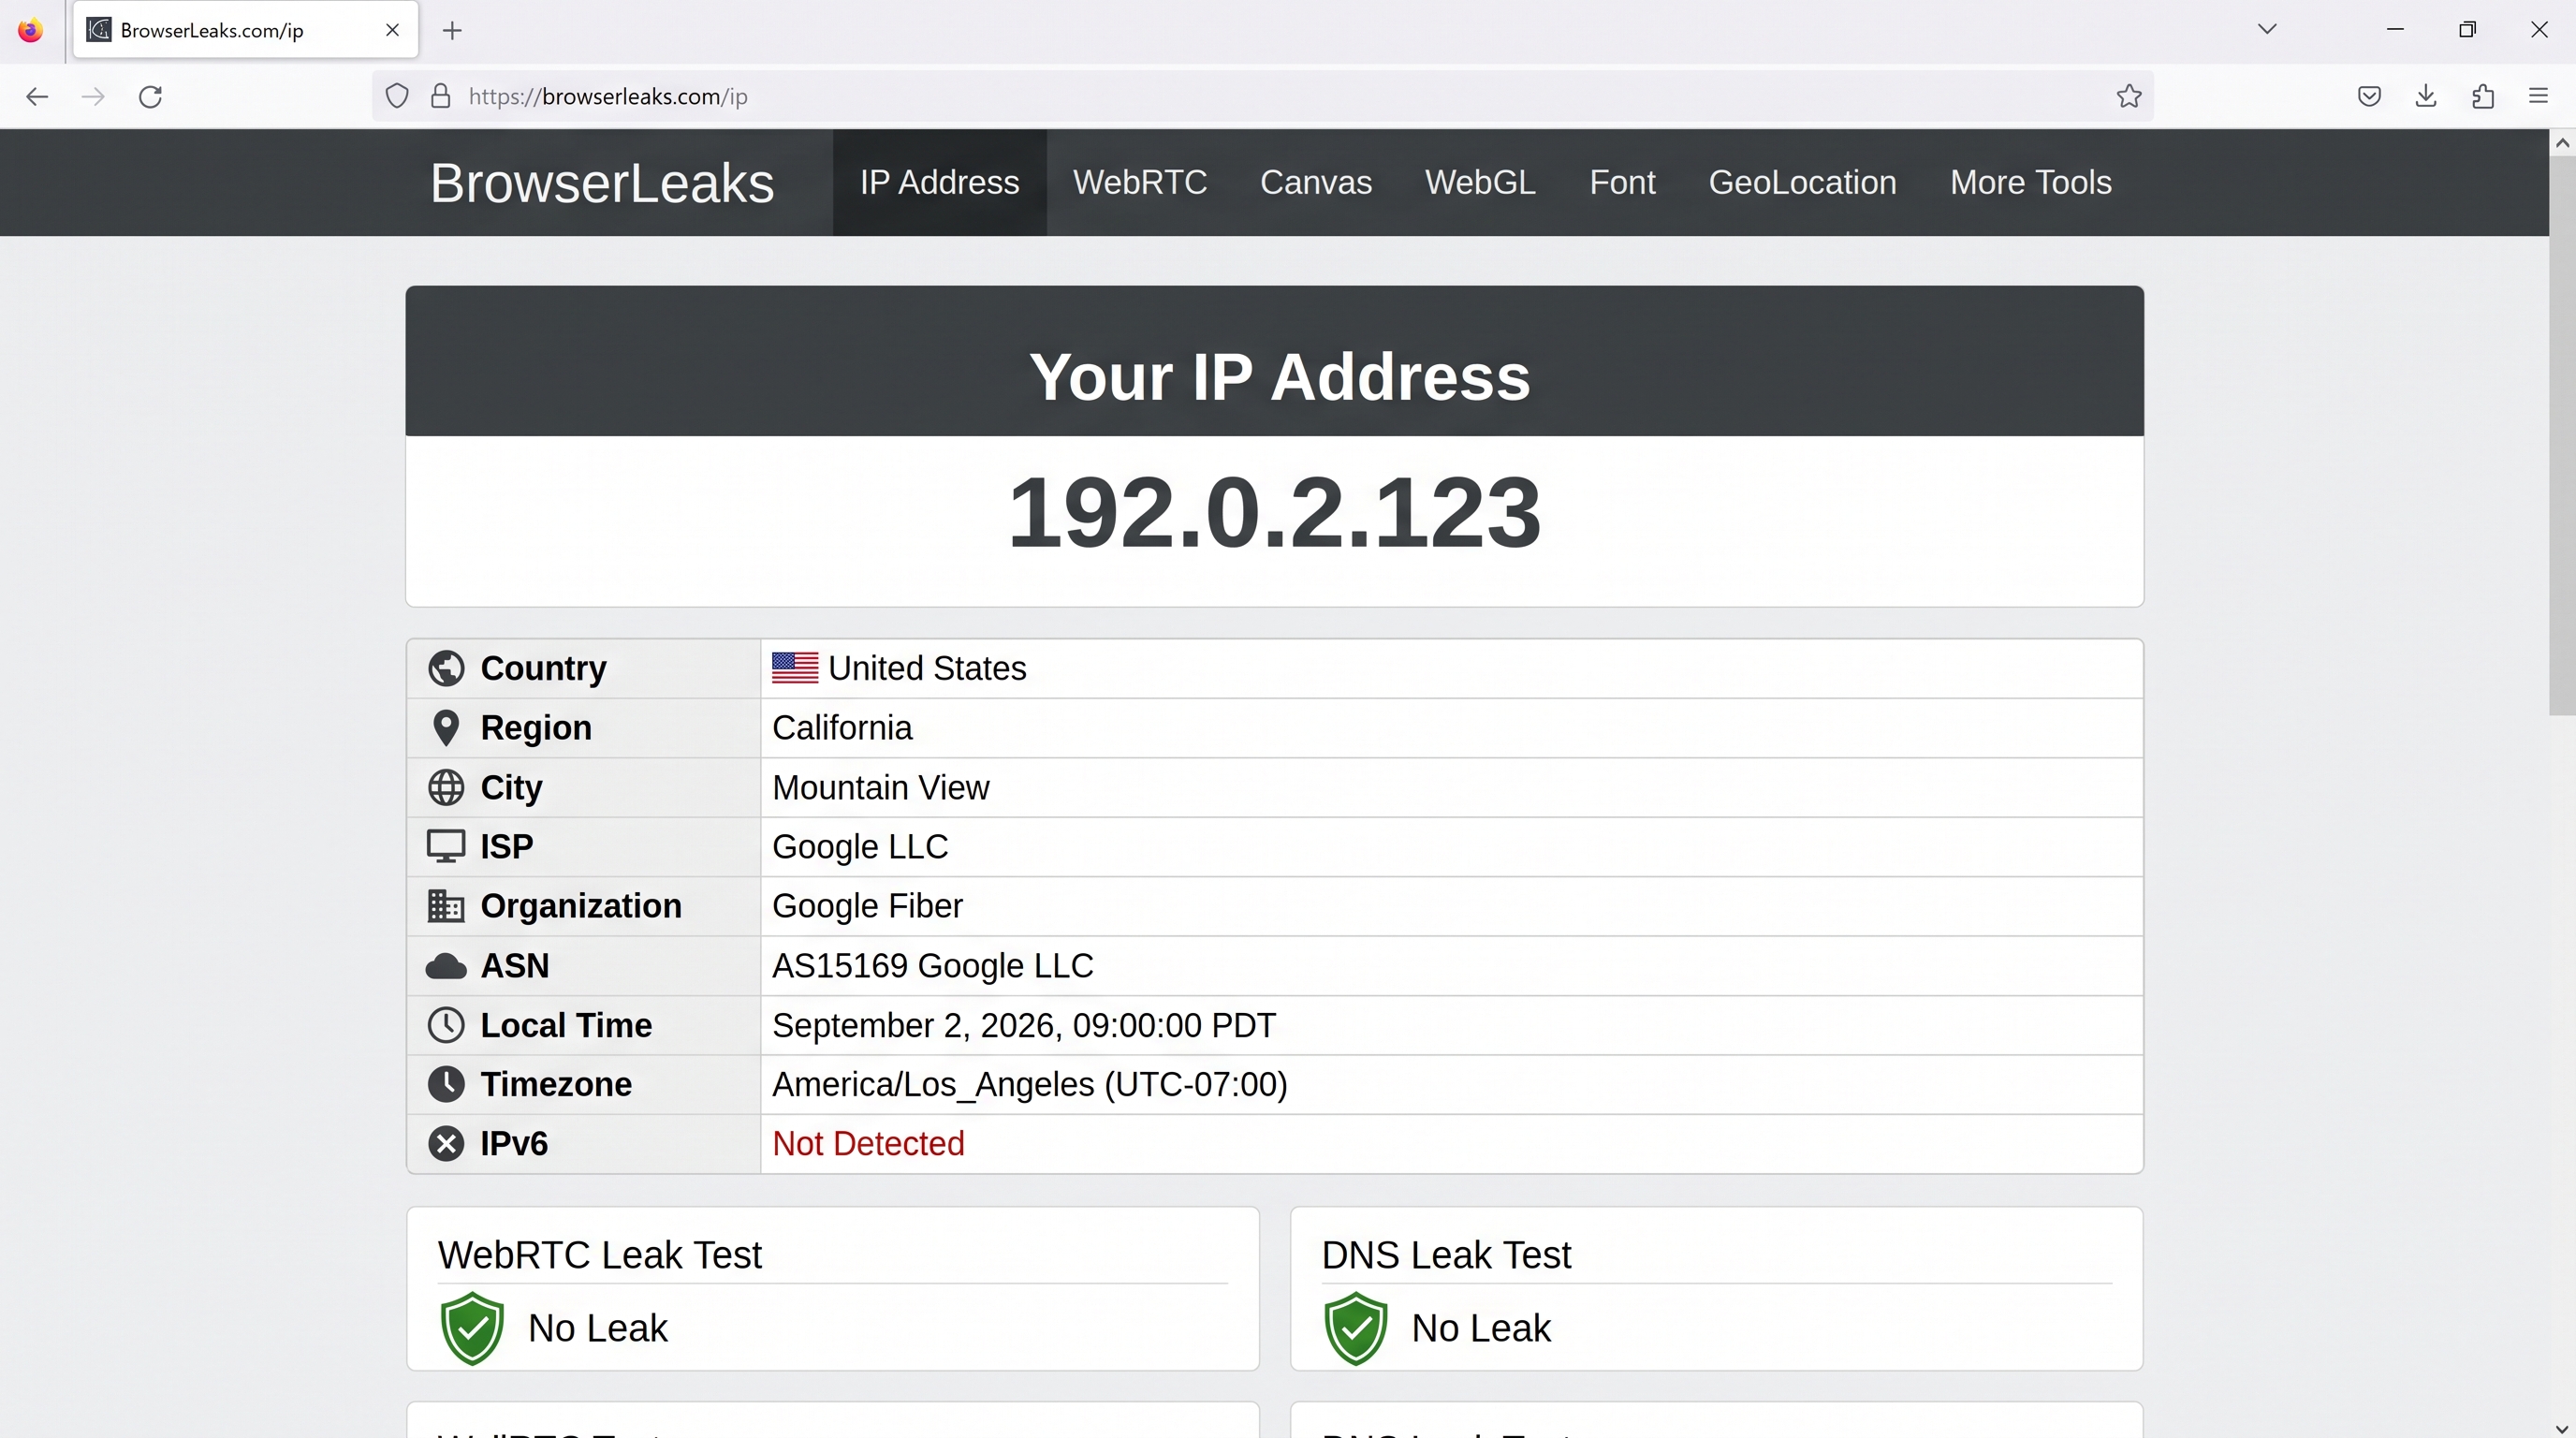Click the America/Los_Angeles timezone value

point(1030,1085)
